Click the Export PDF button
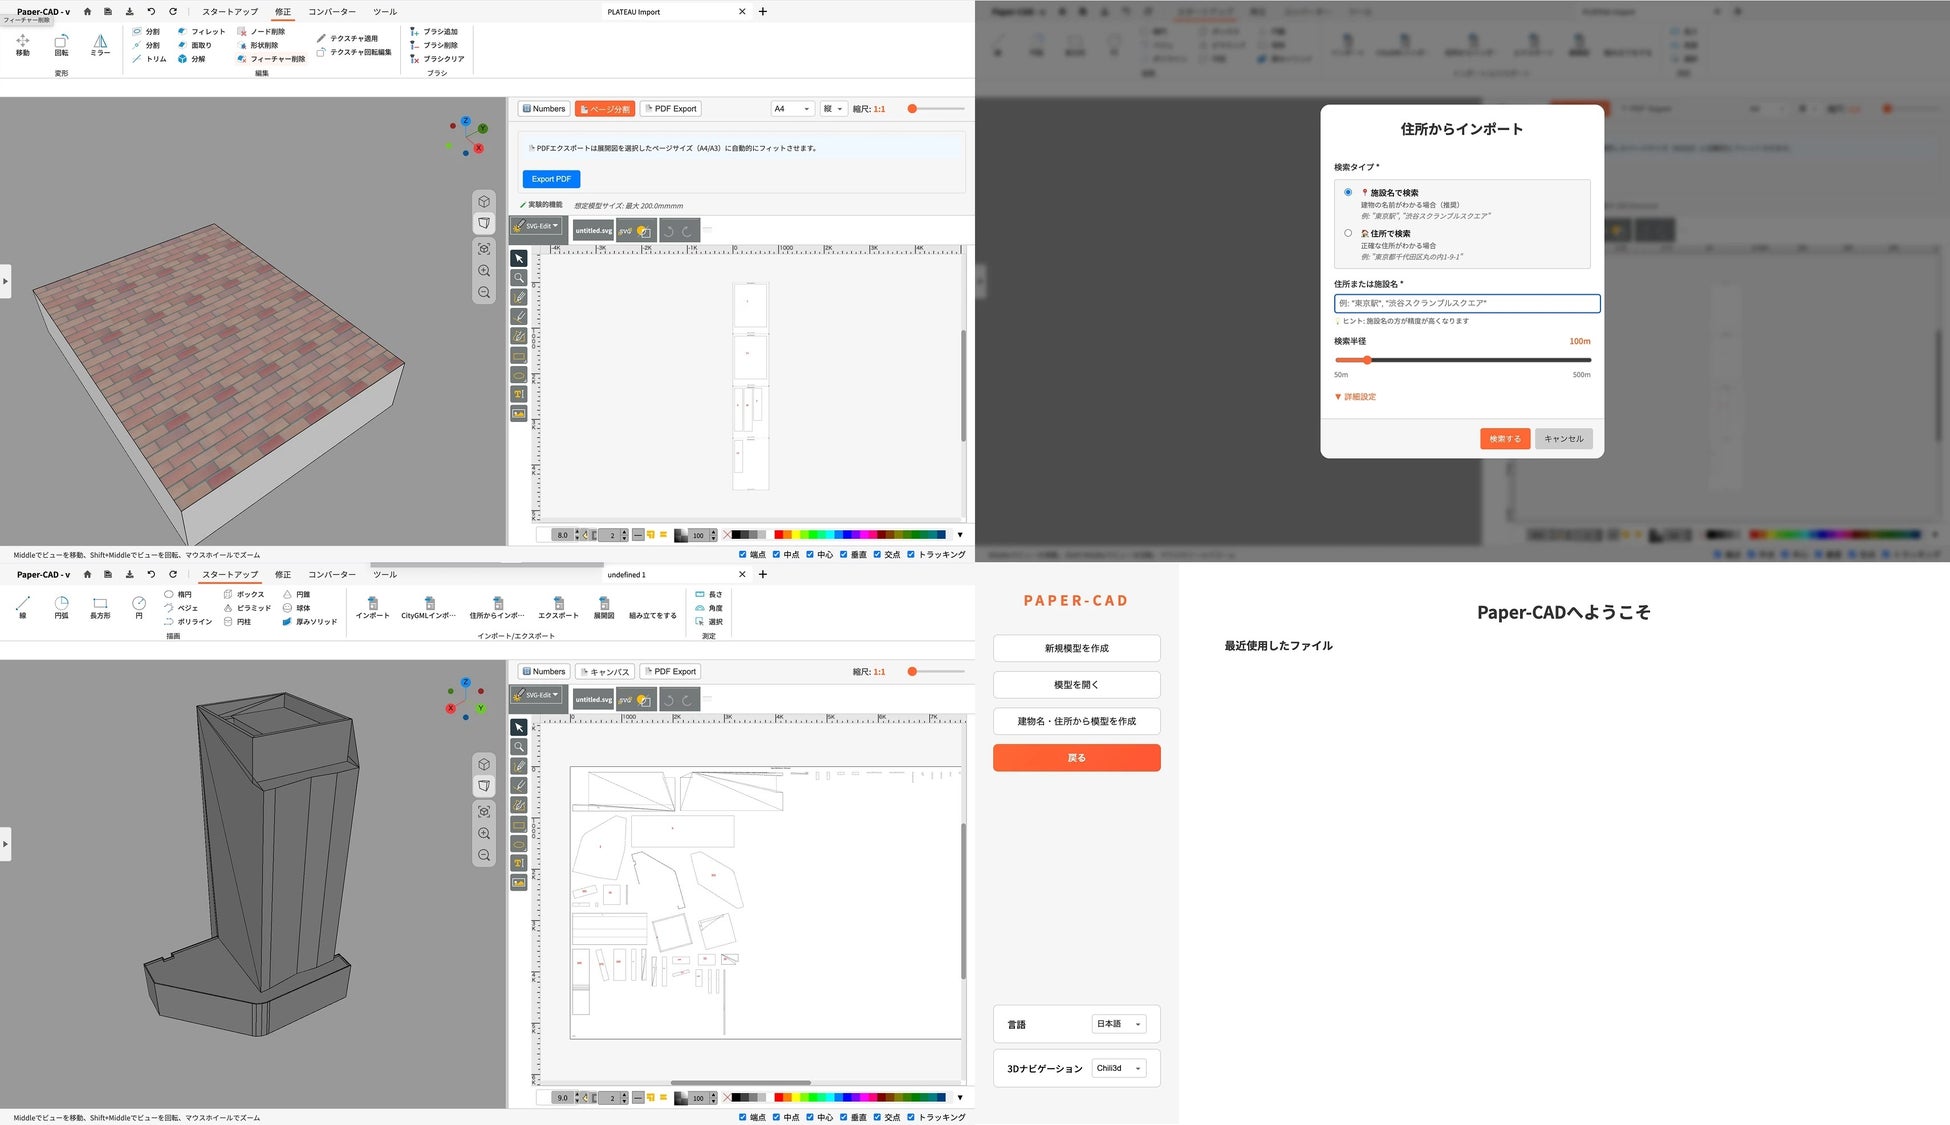This screenshot has width=1950, height=1125. tap(551, 179)
